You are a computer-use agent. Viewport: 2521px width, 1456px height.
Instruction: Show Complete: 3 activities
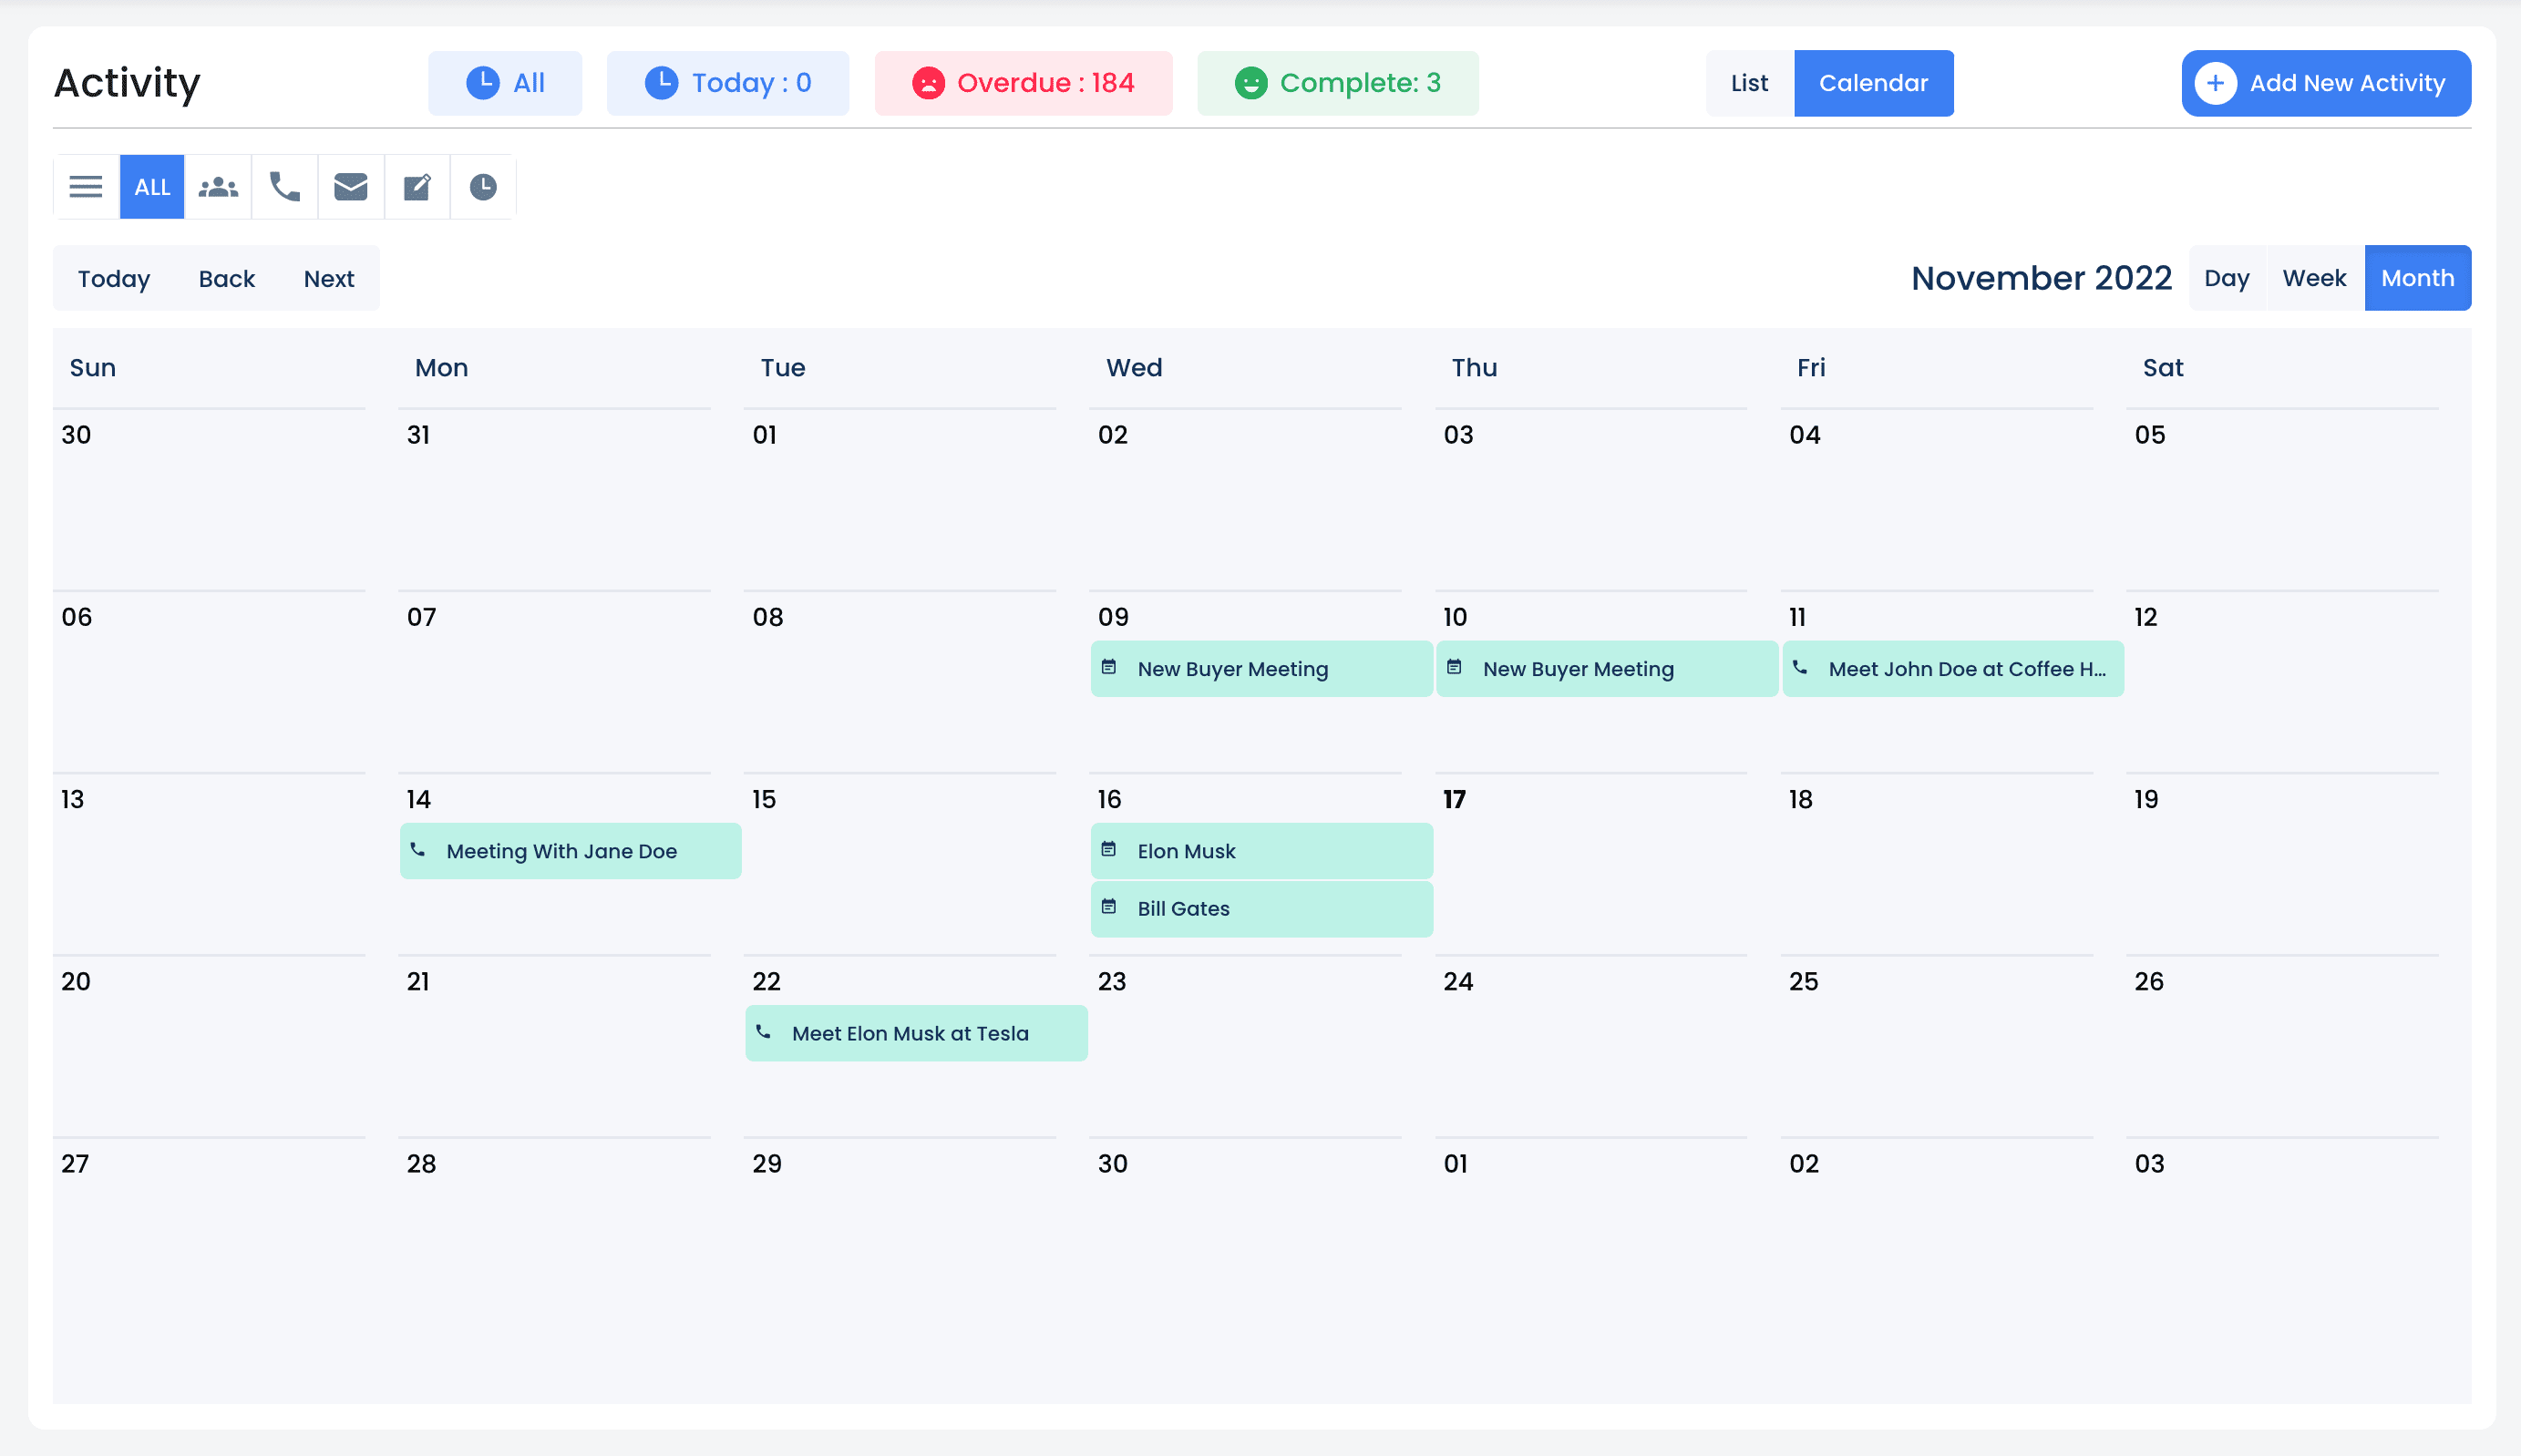[1337, 83]
